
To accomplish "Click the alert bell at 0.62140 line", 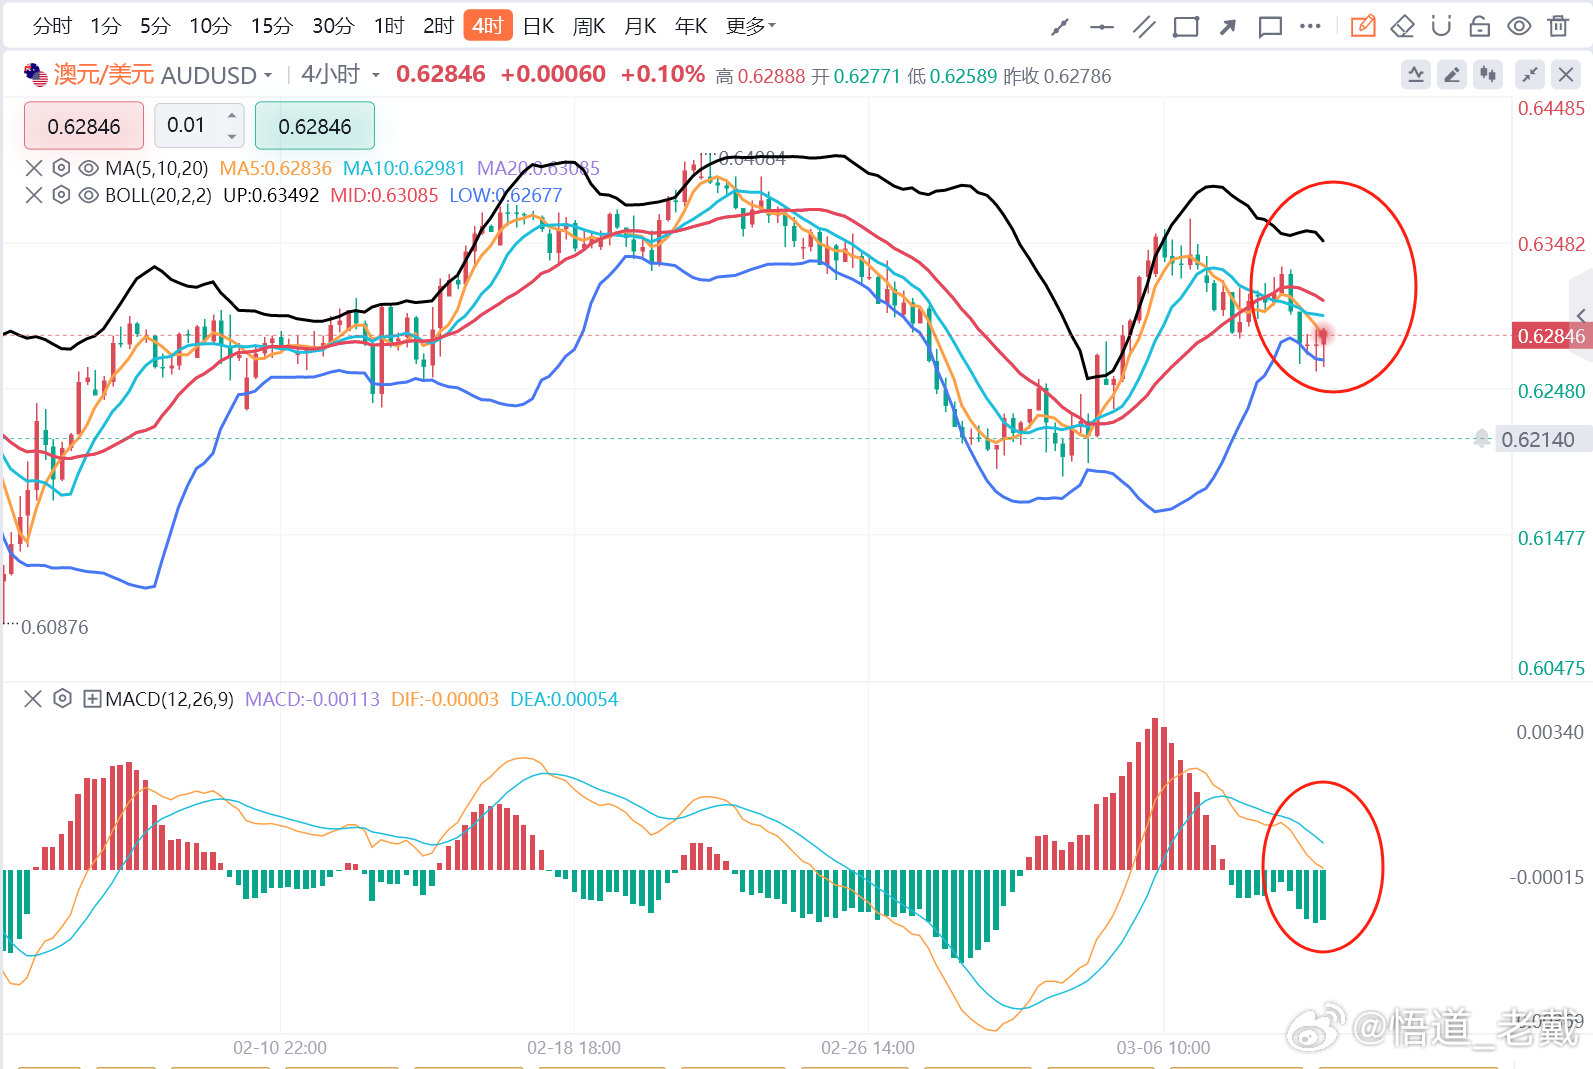I will tap(1482, 438).
